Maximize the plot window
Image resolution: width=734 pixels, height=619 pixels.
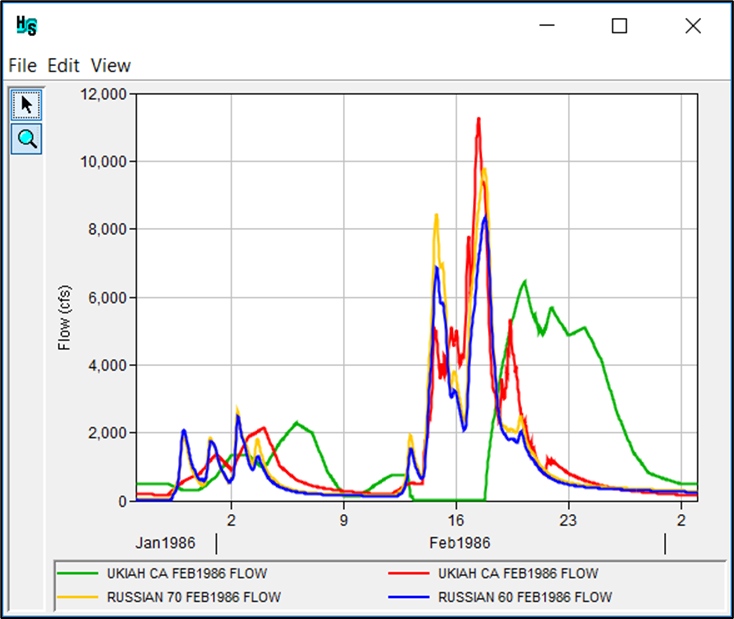point(619,26)
